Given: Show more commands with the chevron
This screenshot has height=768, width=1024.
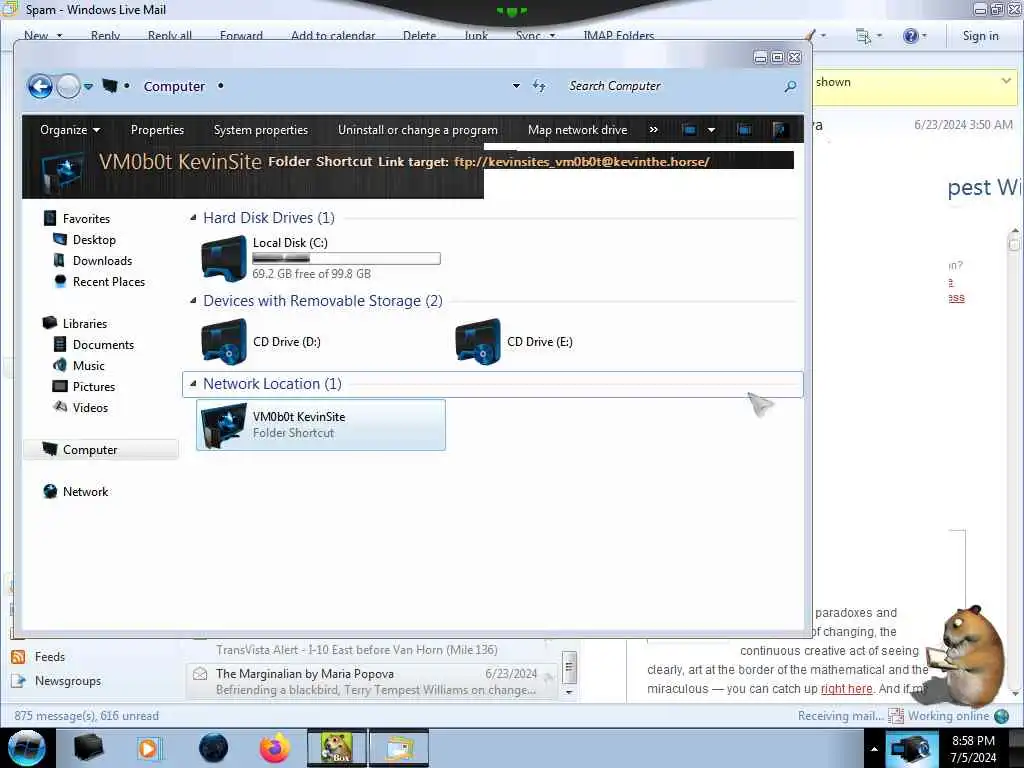Looking at the screenshot, I should [x=653, y=129].
